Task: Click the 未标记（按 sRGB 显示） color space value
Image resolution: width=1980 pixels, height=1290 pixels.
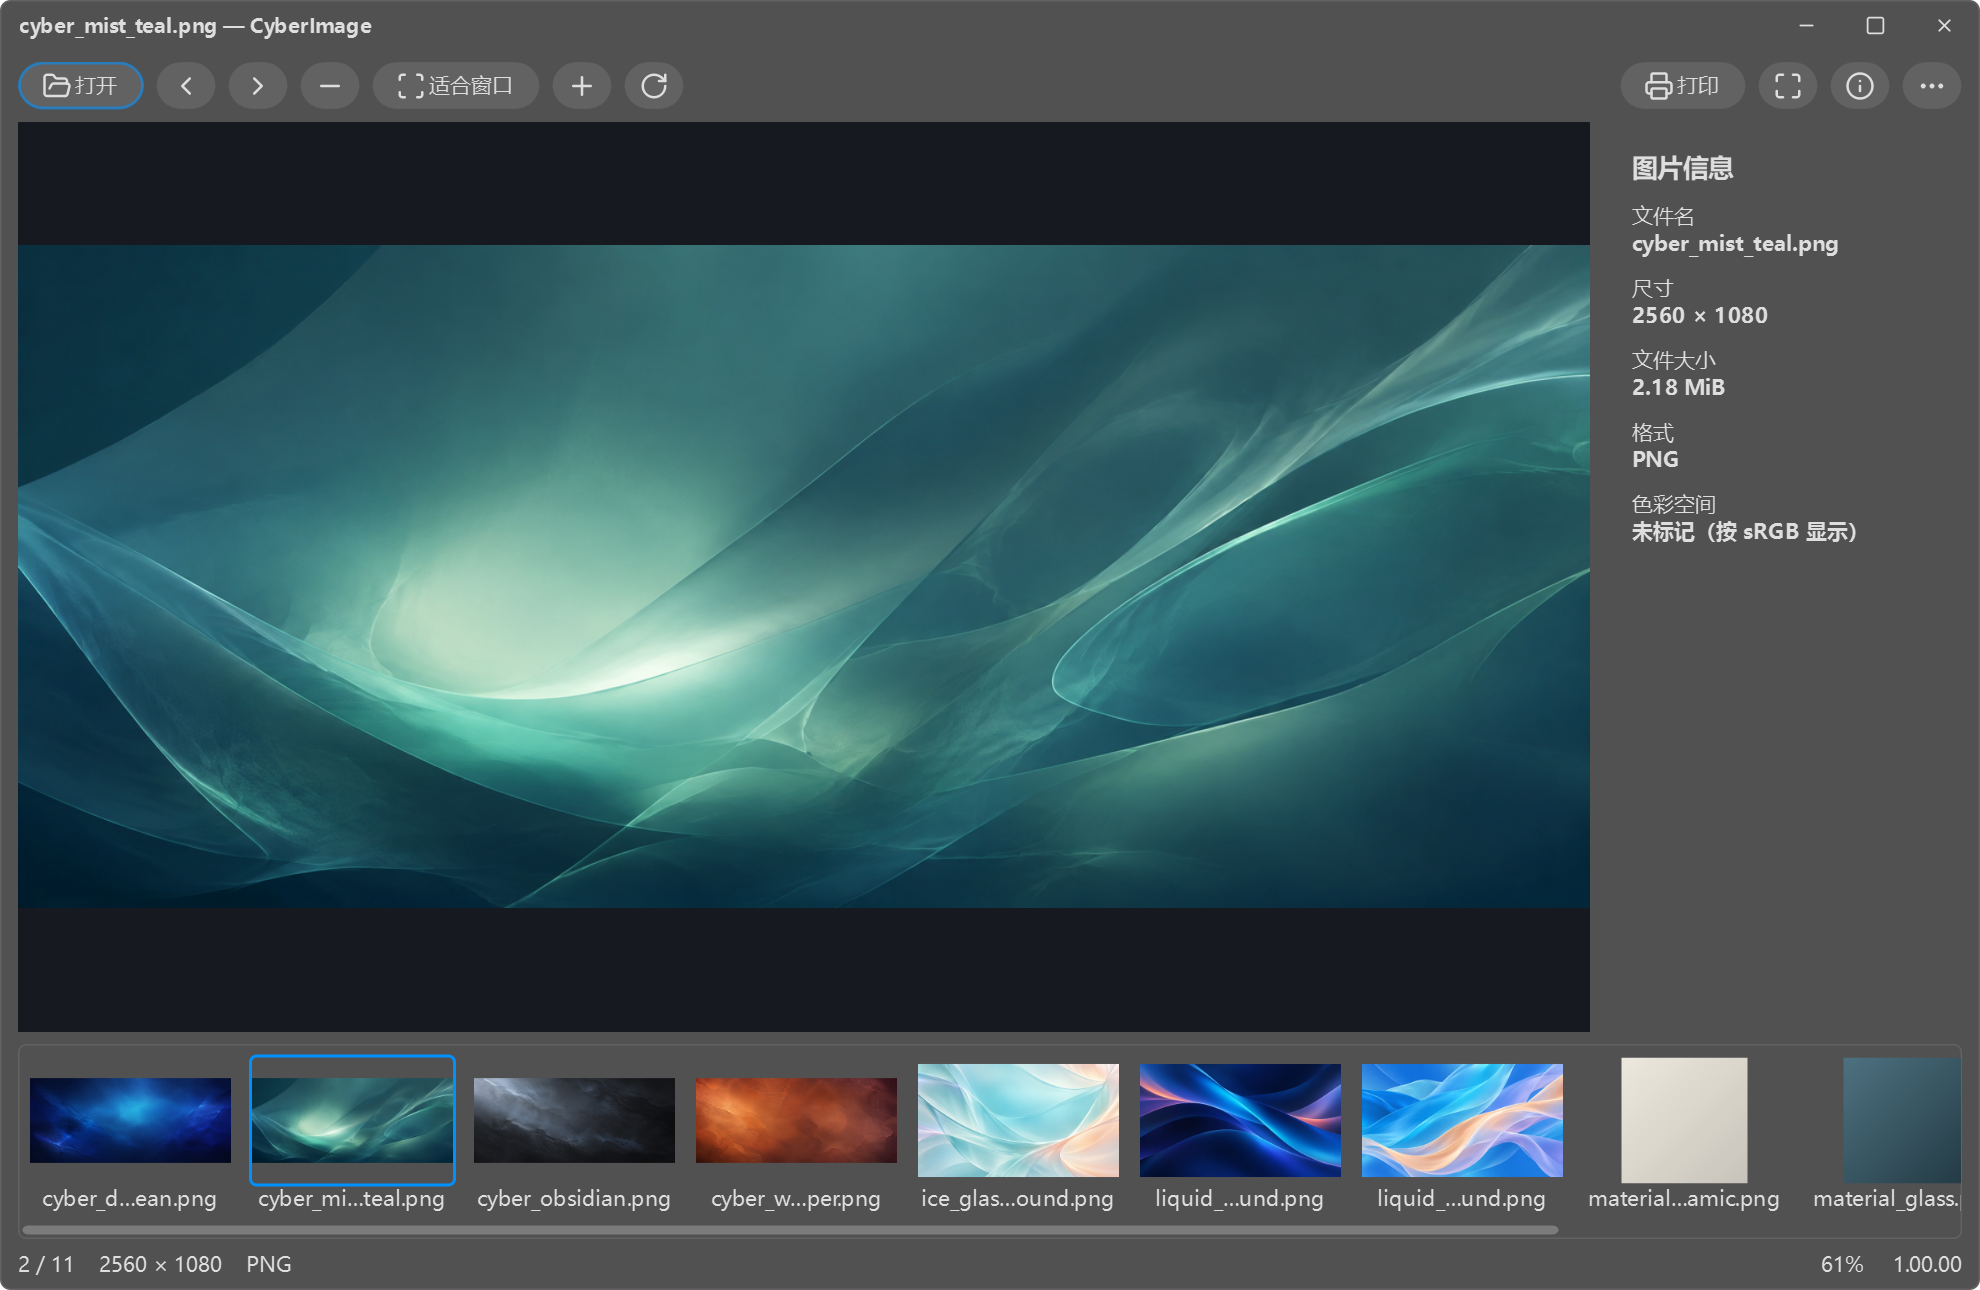Action: (x=1744, y=532)
